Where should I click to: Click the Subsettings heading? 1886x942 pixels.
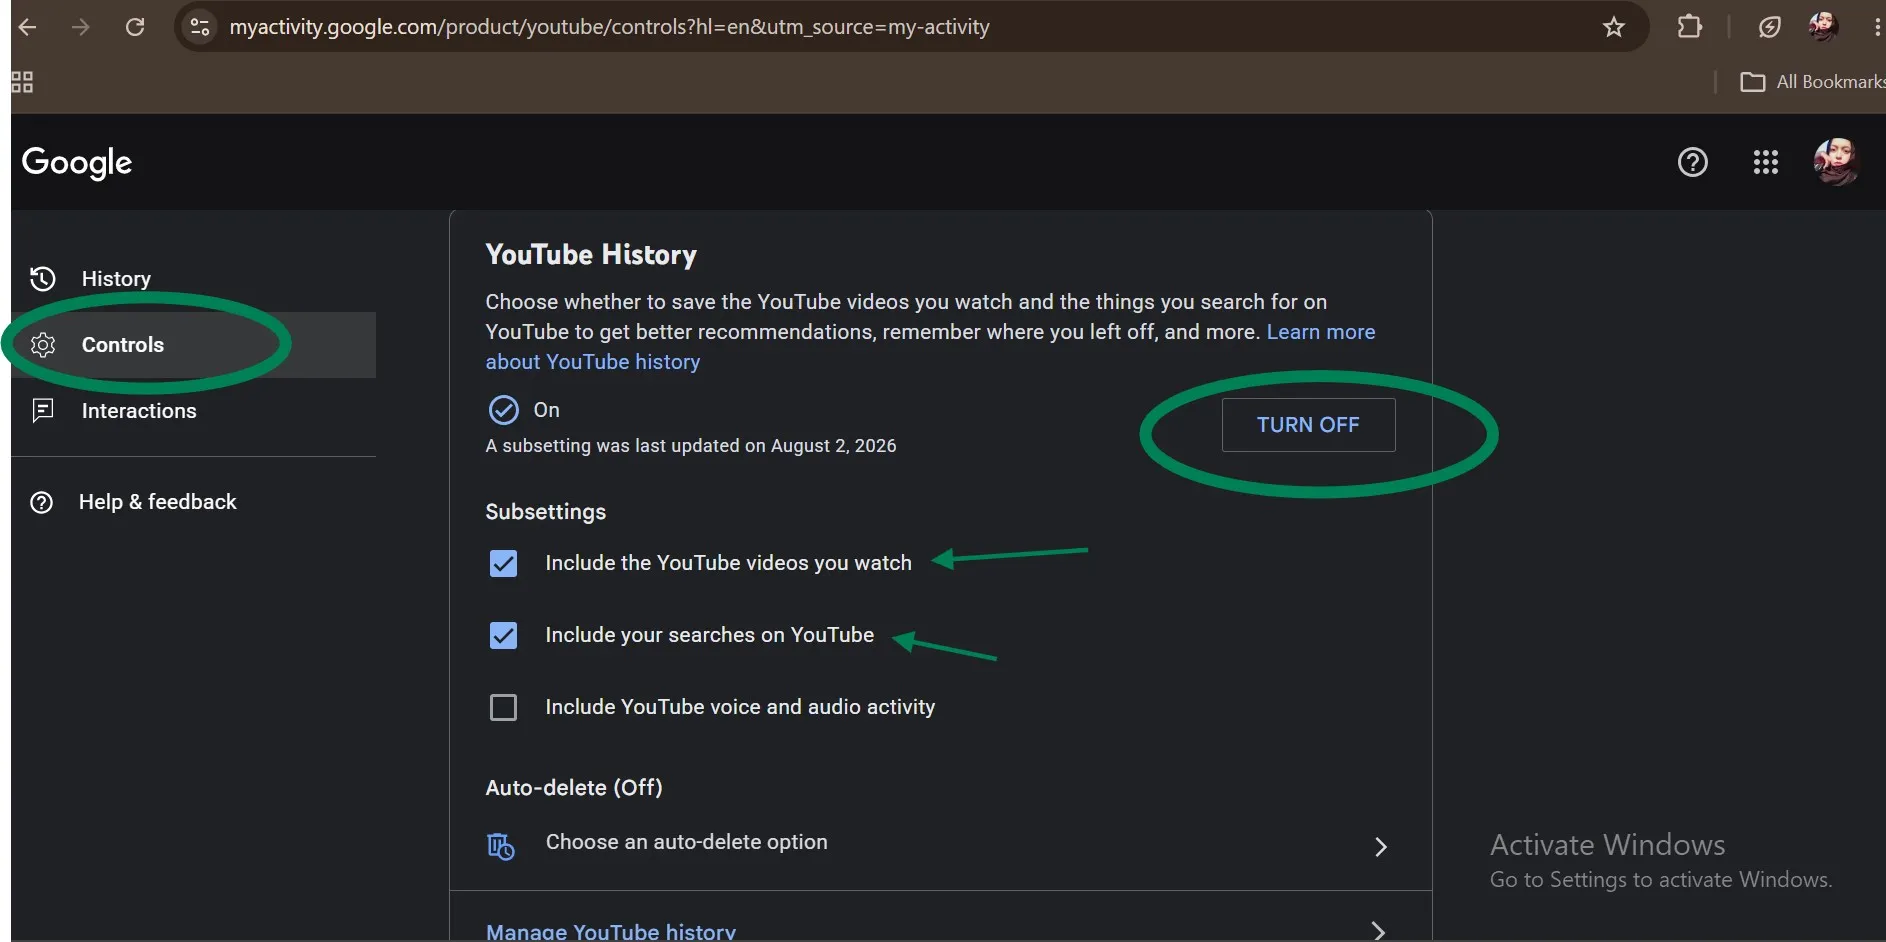click(546, 512)
